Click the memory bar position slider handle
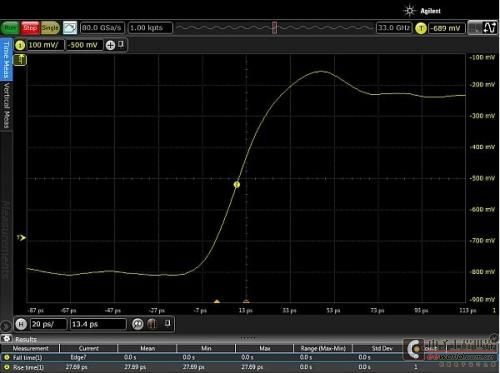Screen dimensions: 500x373 pyautogui.click(x=274, y=28)
